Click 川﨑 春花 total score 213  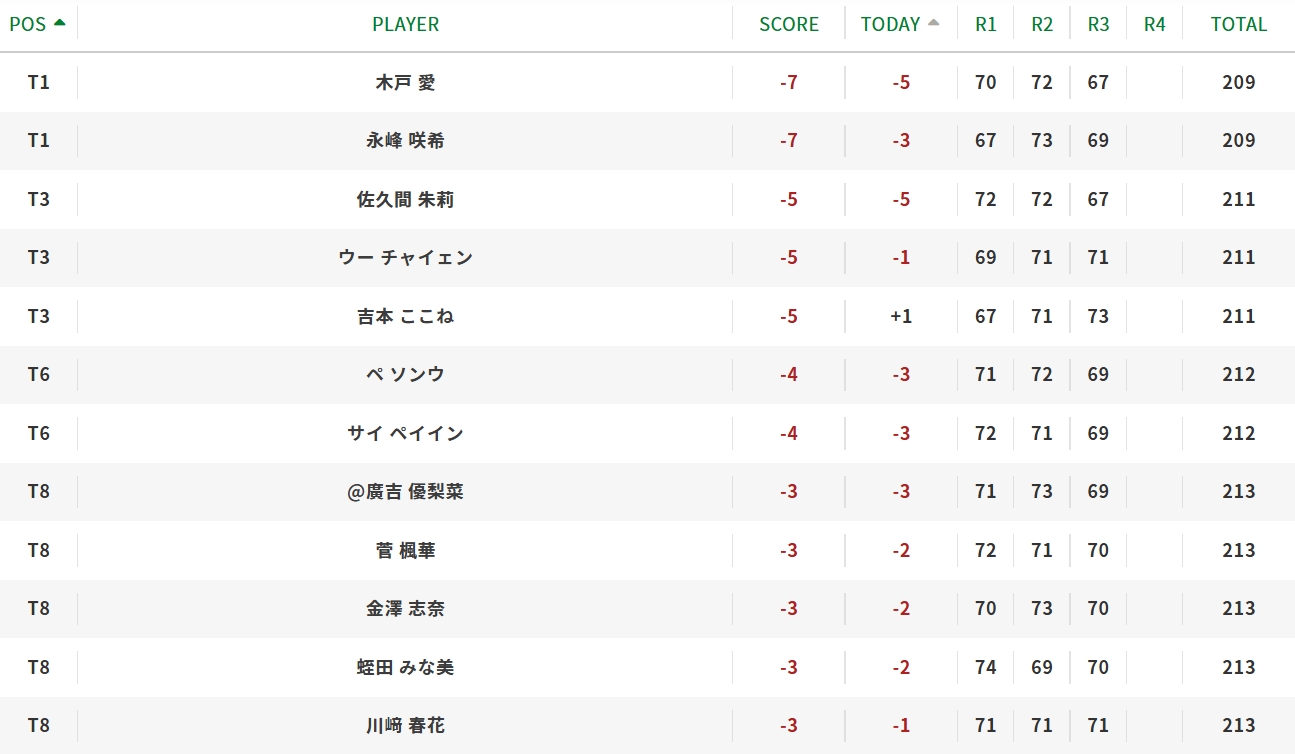click(x=1238, y=726)
